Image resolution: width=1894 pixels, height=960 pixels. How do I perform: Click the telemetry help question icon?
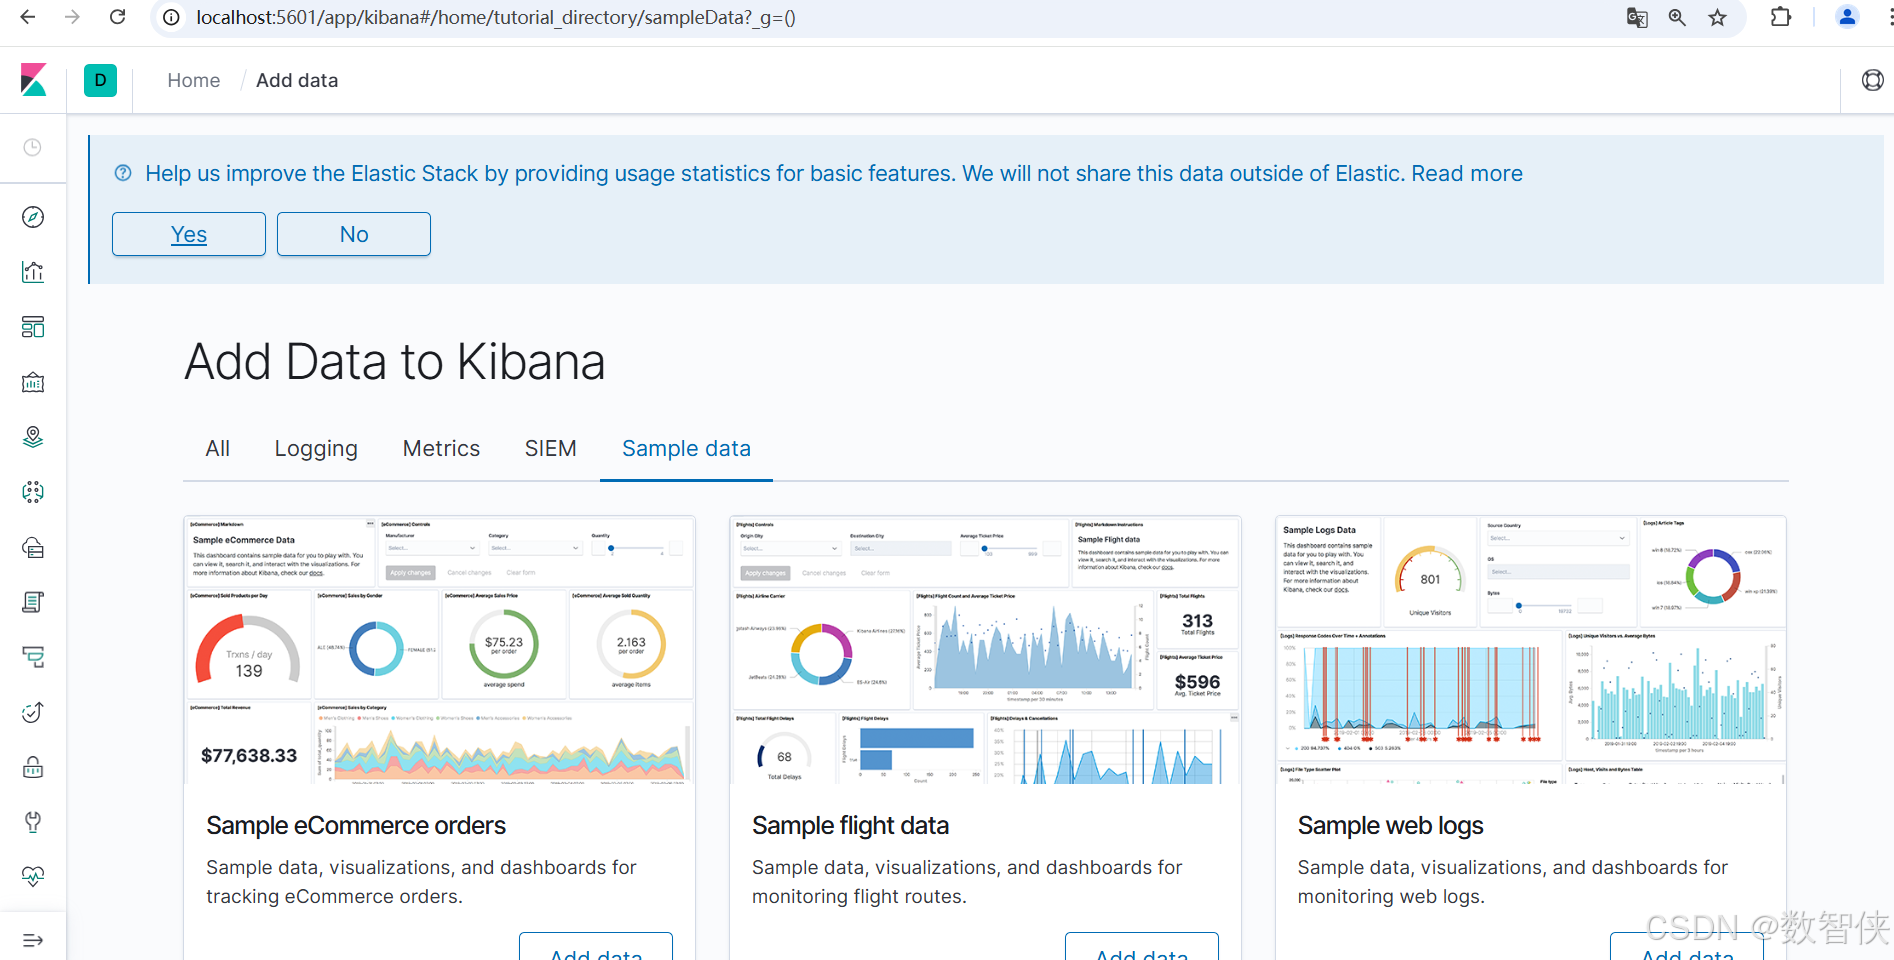[123, 173]
